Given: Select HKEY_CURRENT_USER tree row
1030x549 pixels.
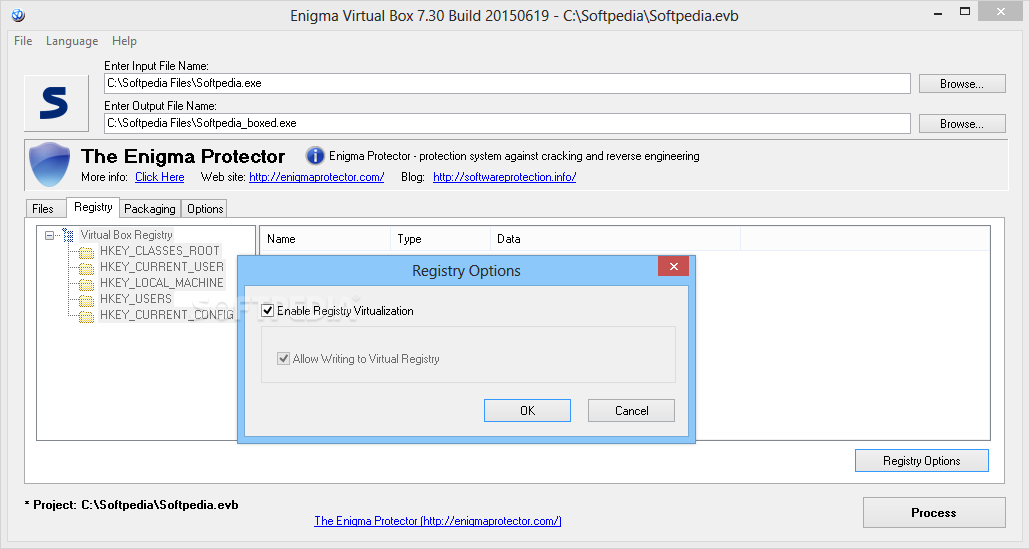Looking at the screenshot, I should point(162,267).
